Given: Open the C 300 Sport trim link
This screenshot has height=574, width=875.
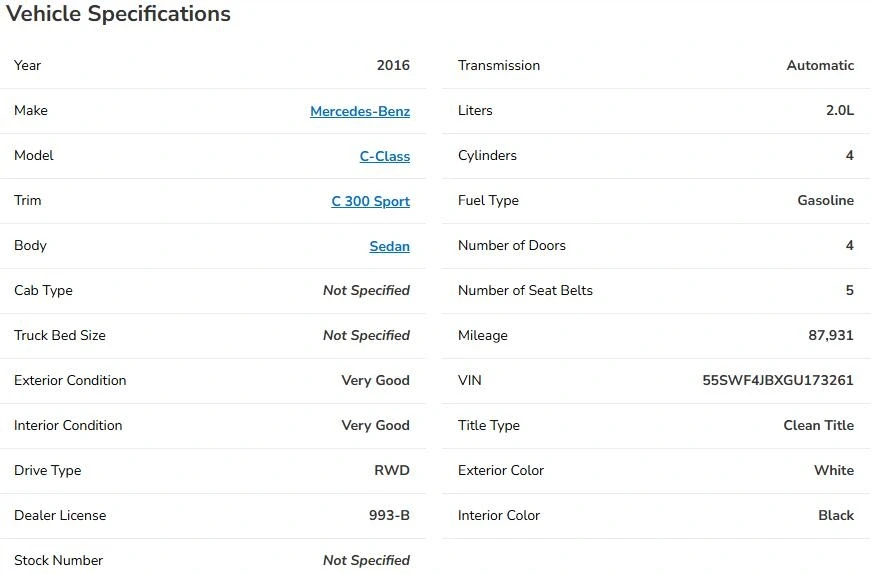Looking at the screenshot, I should (371, 201).
